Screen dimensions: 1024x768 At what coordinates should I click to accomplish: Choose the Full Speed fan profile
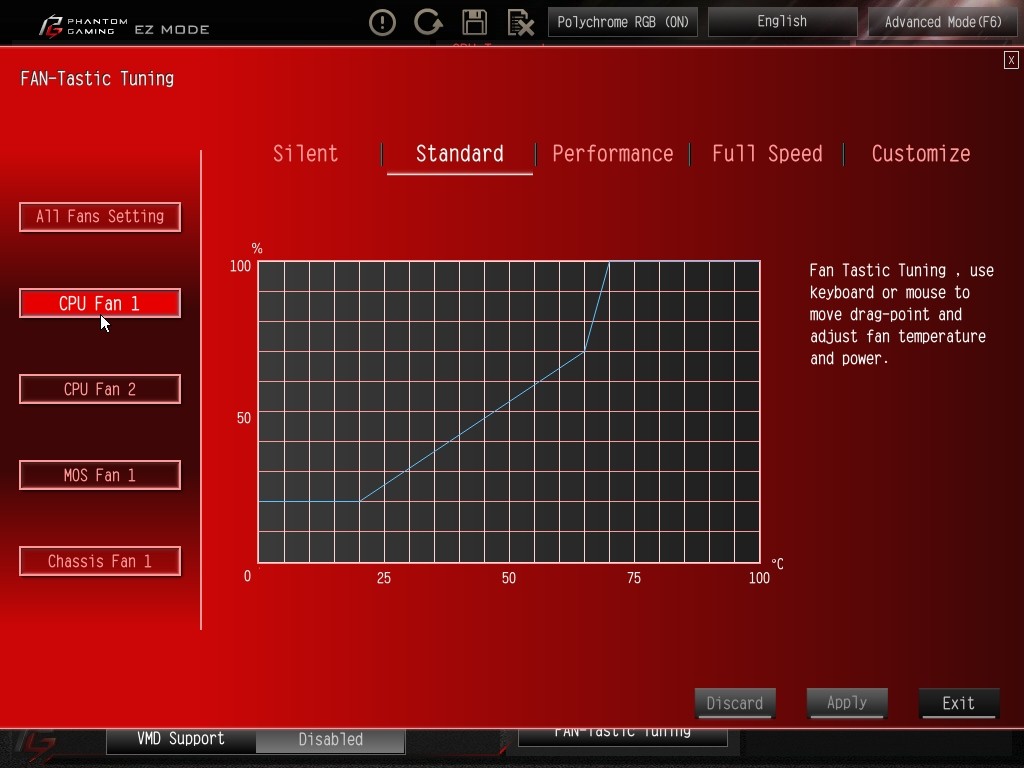point(767,154)
